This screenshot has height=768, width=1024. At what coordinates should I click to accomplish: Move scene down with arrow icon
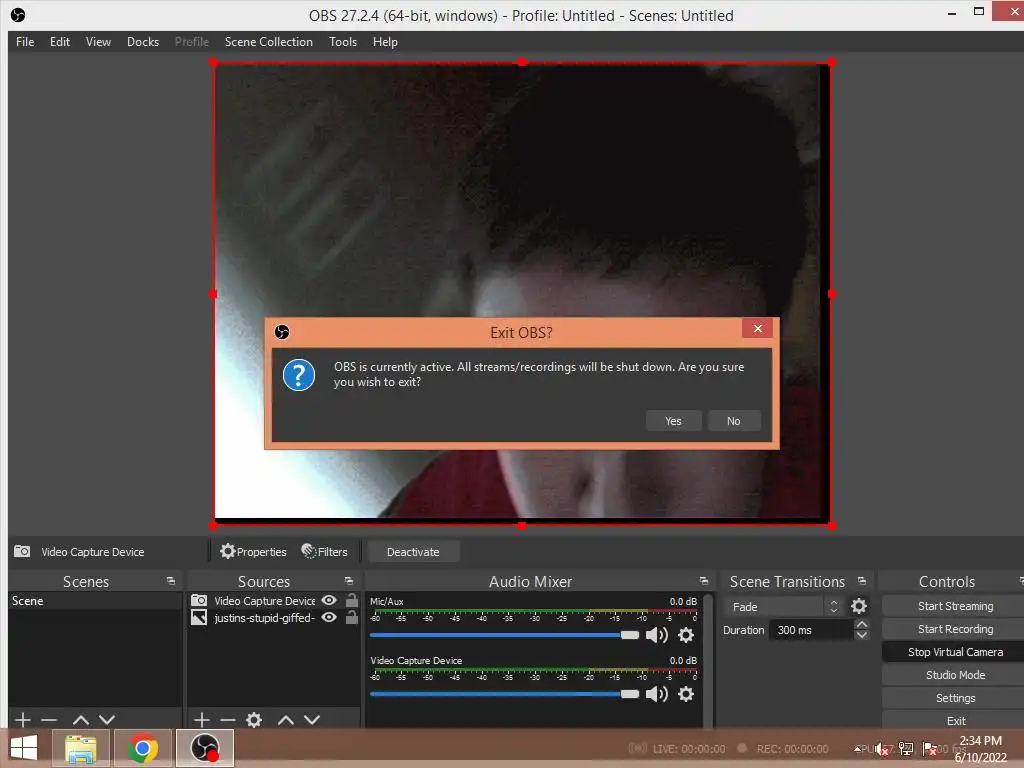tap(107, 720)
